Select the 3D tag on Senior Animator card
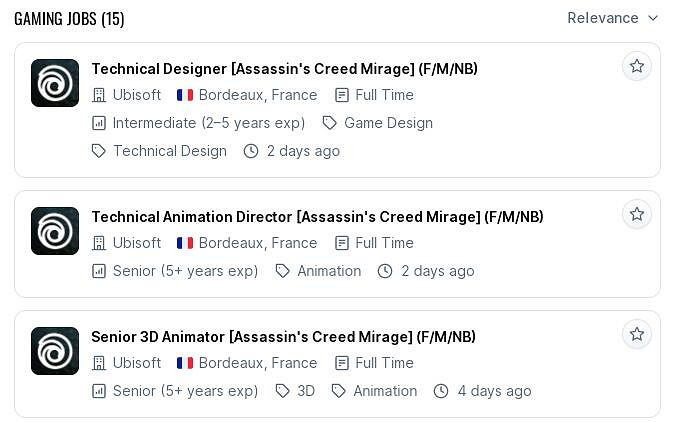The image size is (675, 422). pos(305,391)
